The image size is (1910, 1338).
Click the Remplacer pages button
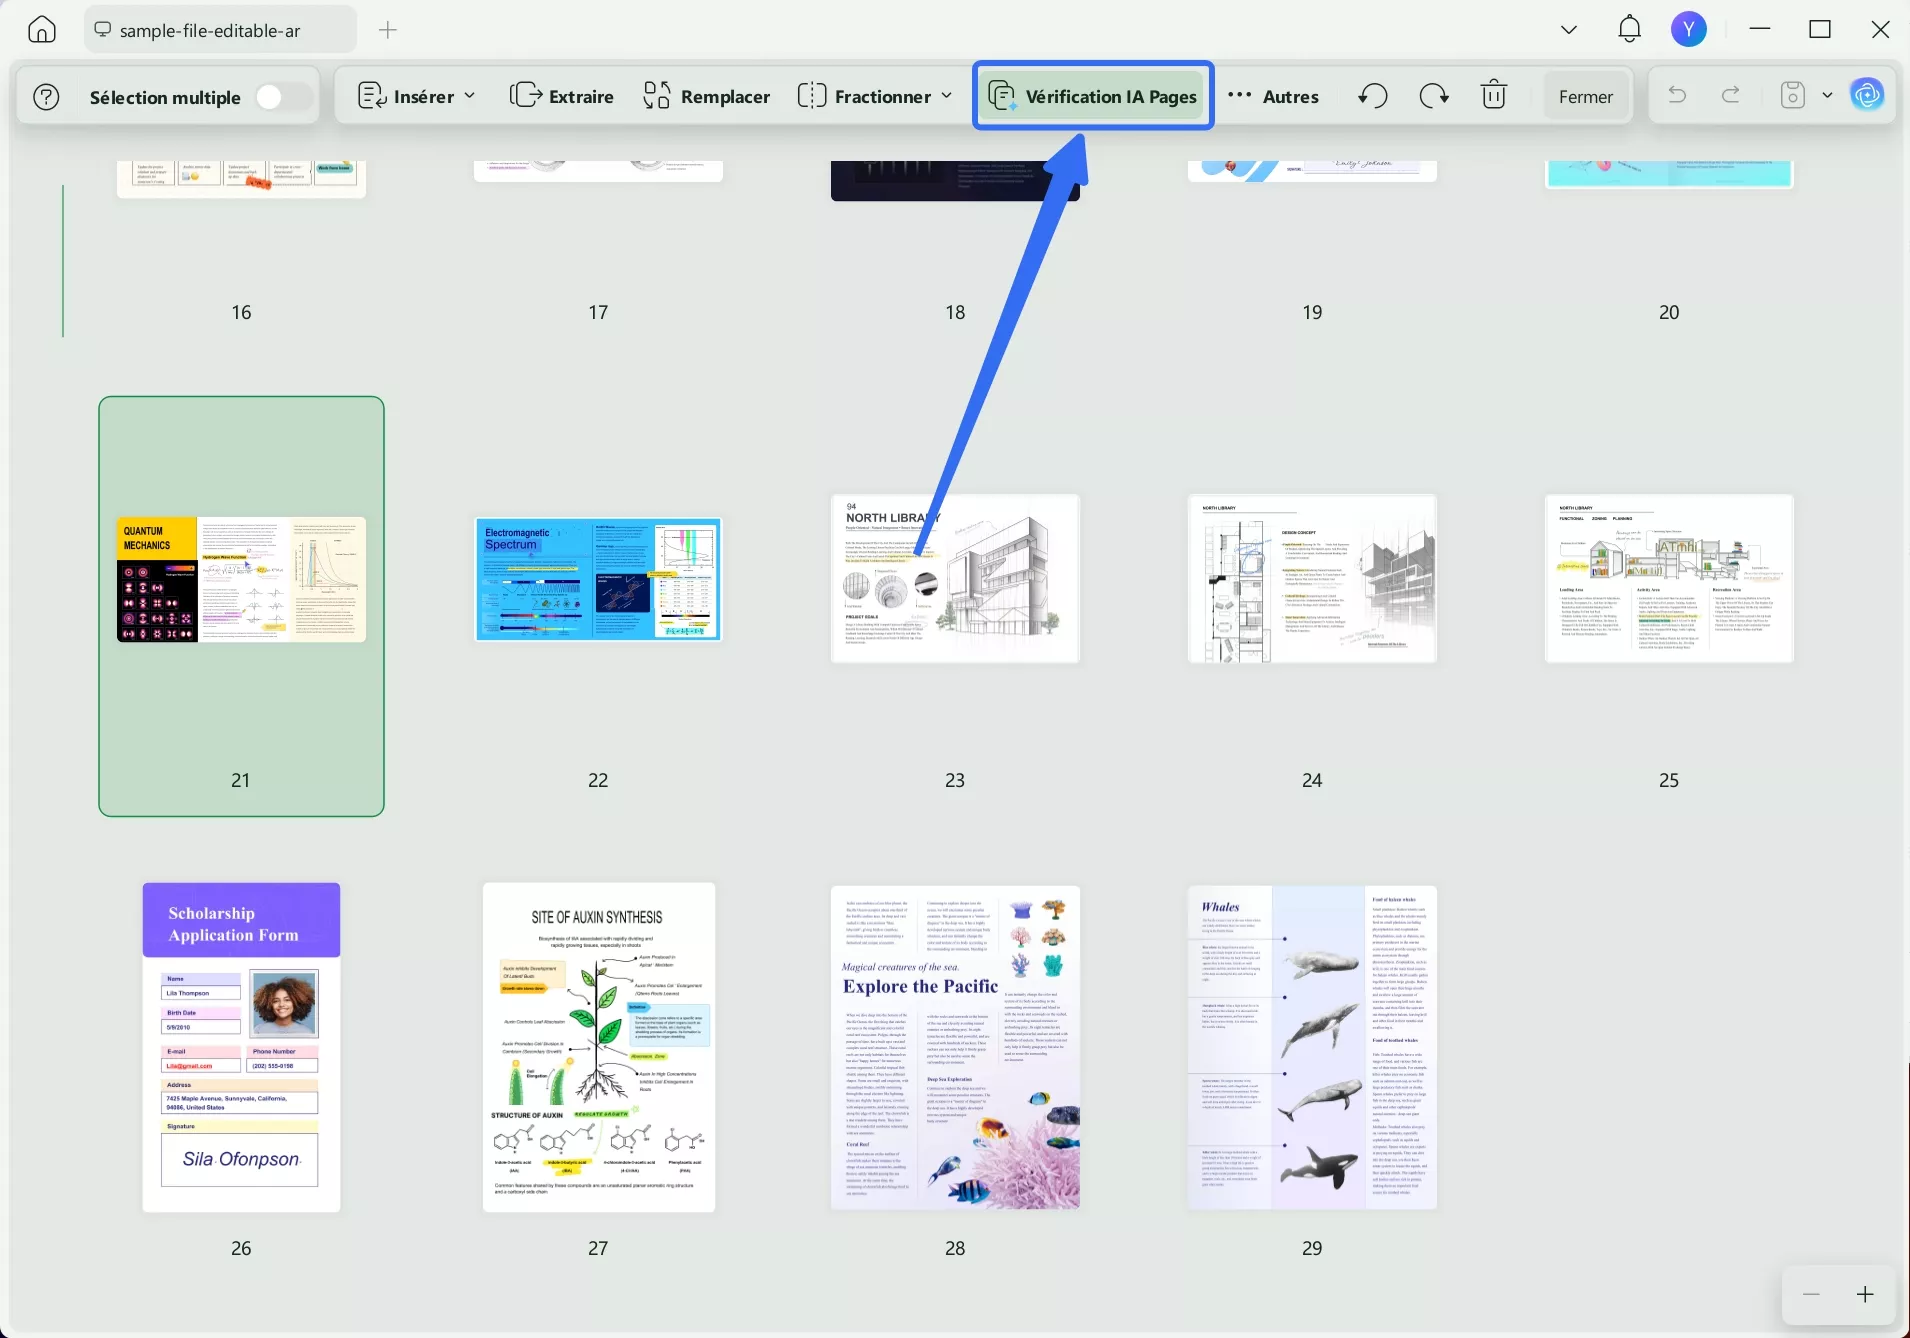tap(707, 97)
